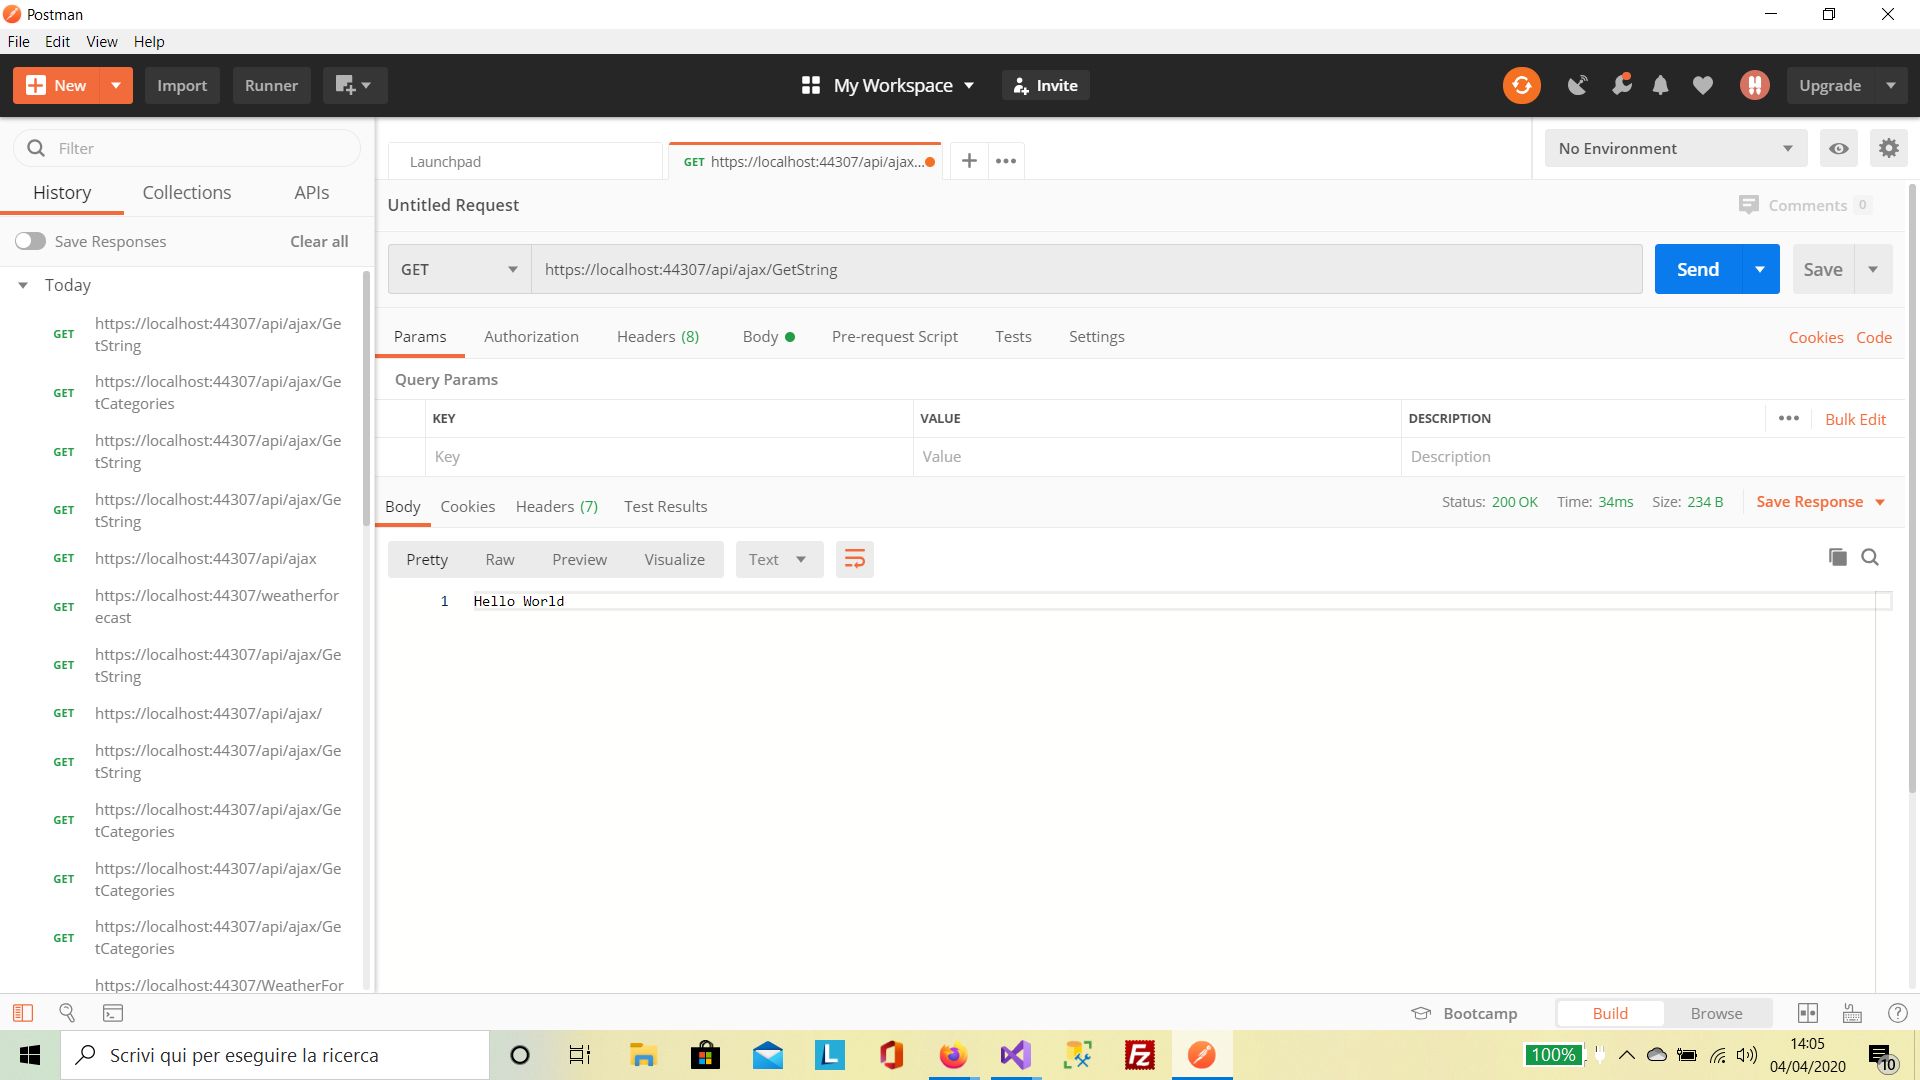Open Bulk Edit for query params
The height and width of the screenshot is (1080, 1920).
(x=1855, y=419)
